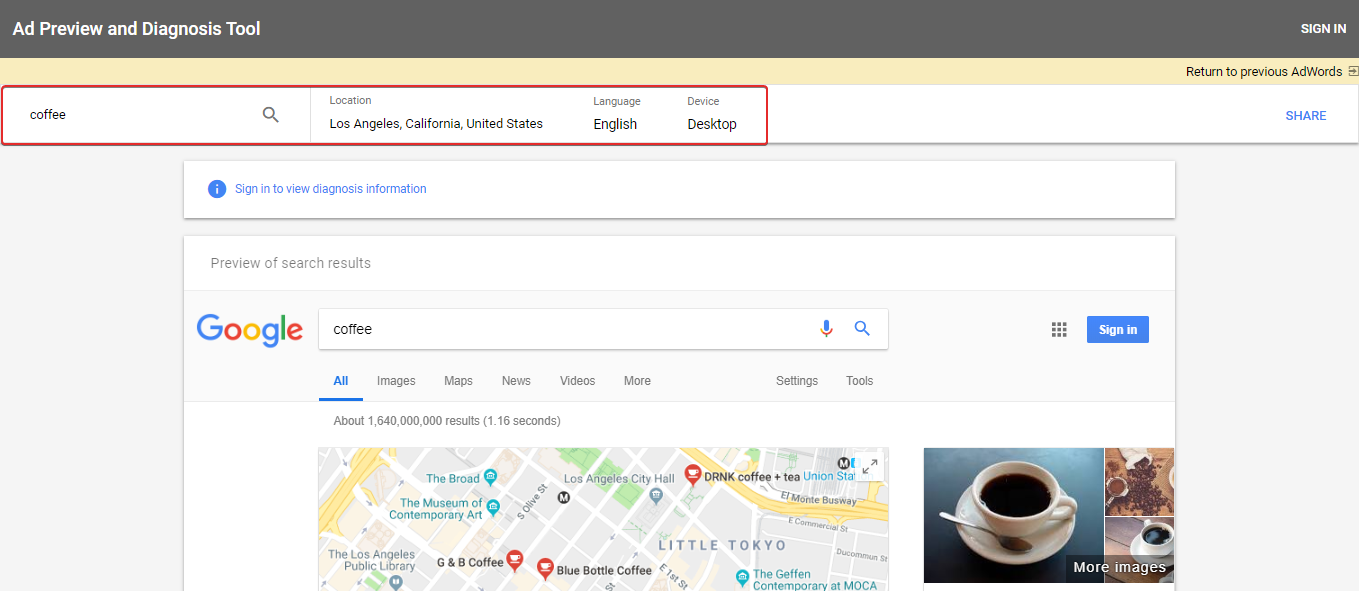Switch to the Videos tab
1359x591 pixels.
(577, 381)
